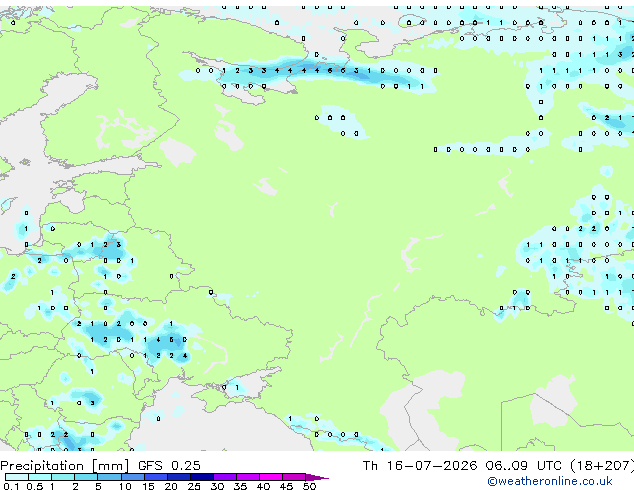Viewport: 634px width, 490px height.
Task: Click the 45–50 mm legend swatch
Action: coord(294,477)
